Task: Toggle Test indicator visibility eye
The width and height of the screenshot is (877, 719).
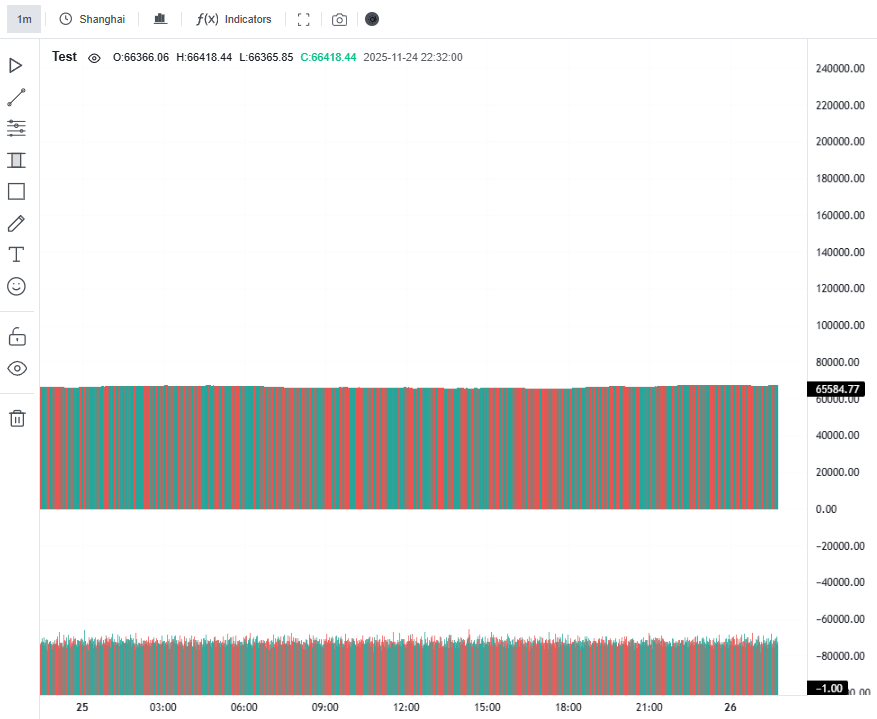Action: coord(94,58)
